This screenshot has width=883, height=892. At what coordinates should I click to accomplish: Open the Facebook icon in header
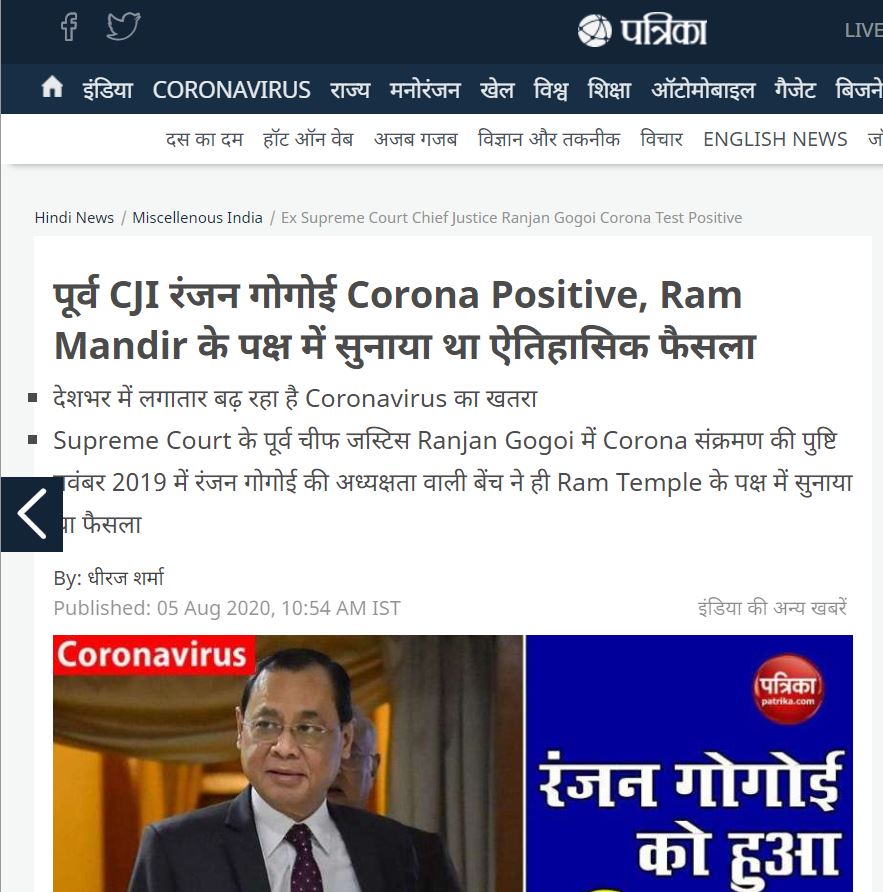(69, 27)
